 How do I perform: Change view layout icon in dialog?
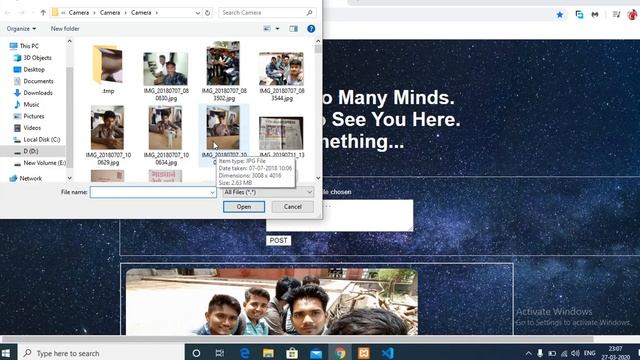[x=267, y=29]
